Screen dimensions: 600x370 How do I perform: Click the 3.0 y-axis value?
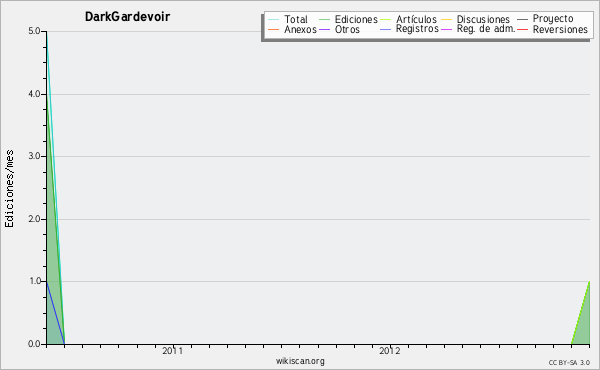point(34,156)
